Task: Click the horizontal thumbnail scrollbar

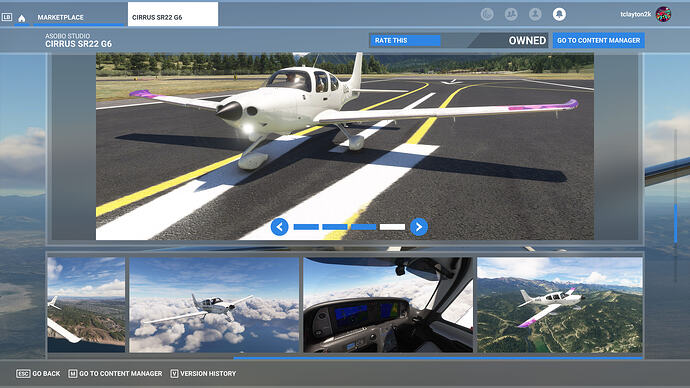Action: click(x=438, y=358)
